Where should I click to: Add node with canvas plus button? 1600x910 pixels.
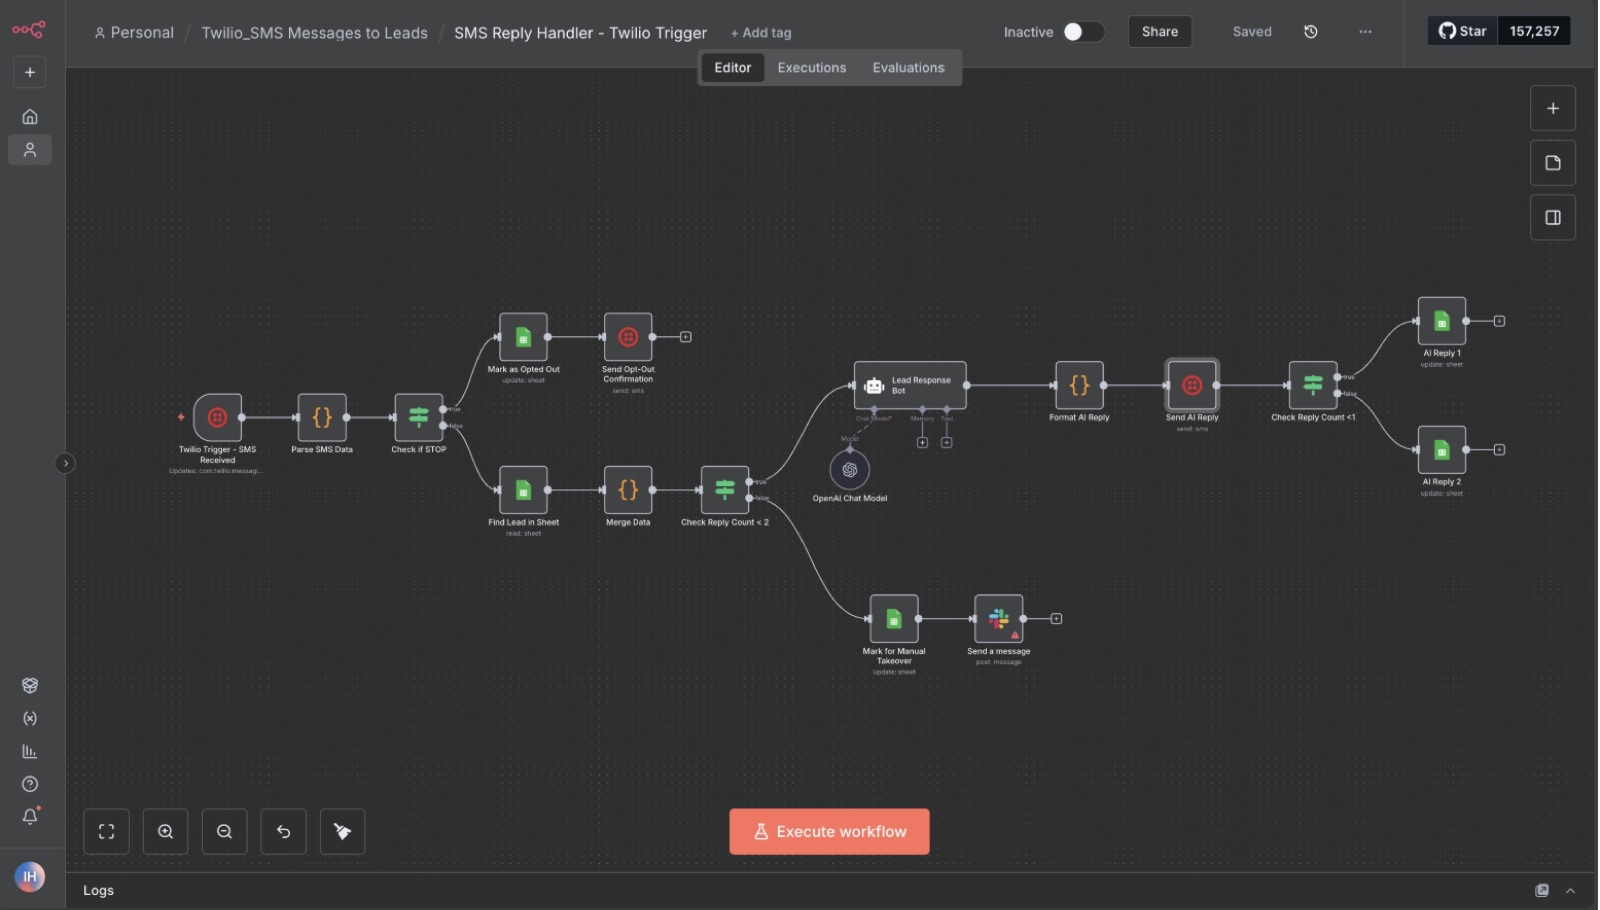[x=1553, y=108]
